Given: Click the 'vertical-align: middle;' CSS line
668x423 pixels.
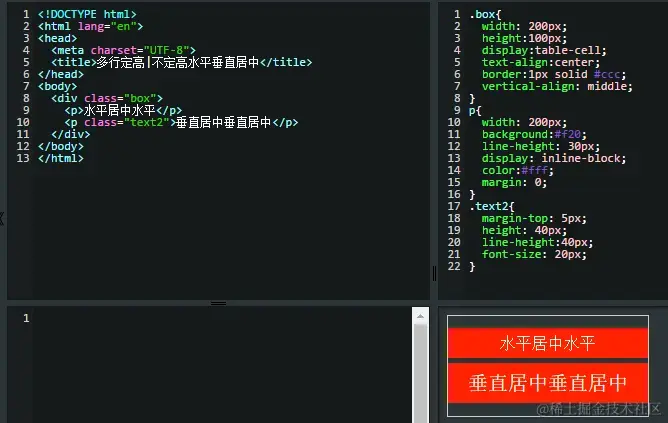Looking at the screenshot, I should click(x=557, y=86).
